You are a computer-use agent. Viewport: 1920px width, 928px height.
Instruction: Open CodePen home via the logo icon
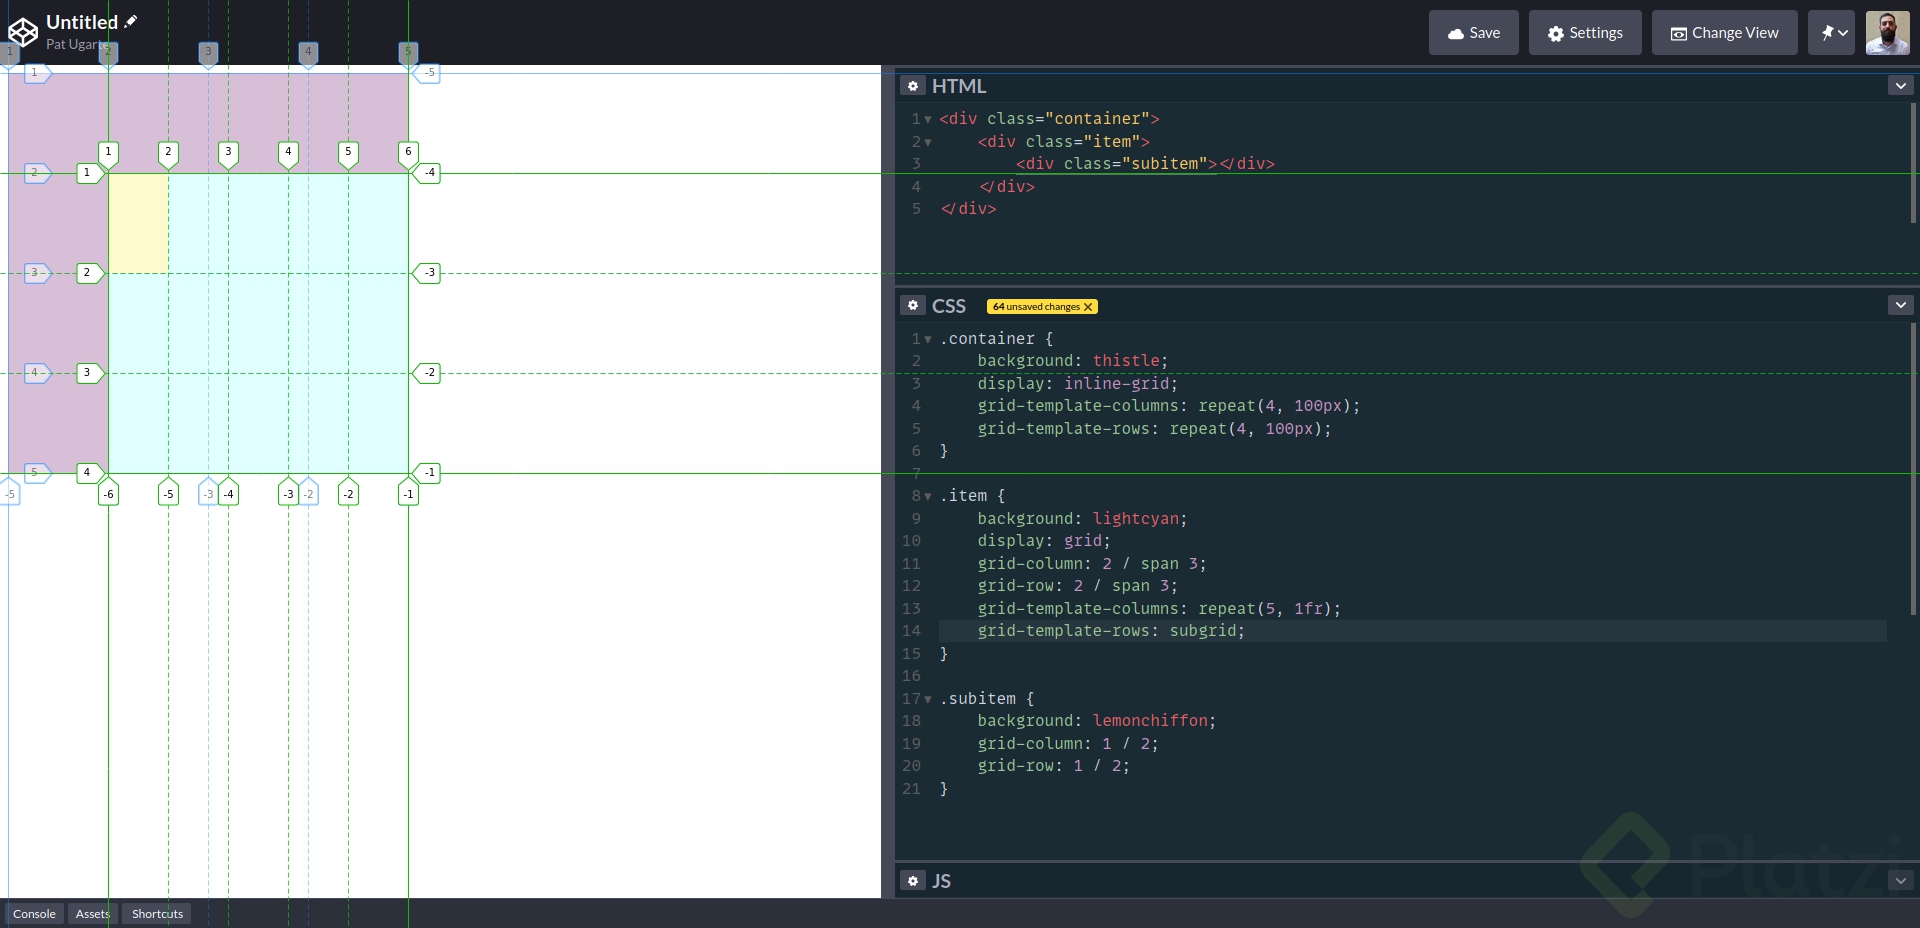tap(22, 31)
